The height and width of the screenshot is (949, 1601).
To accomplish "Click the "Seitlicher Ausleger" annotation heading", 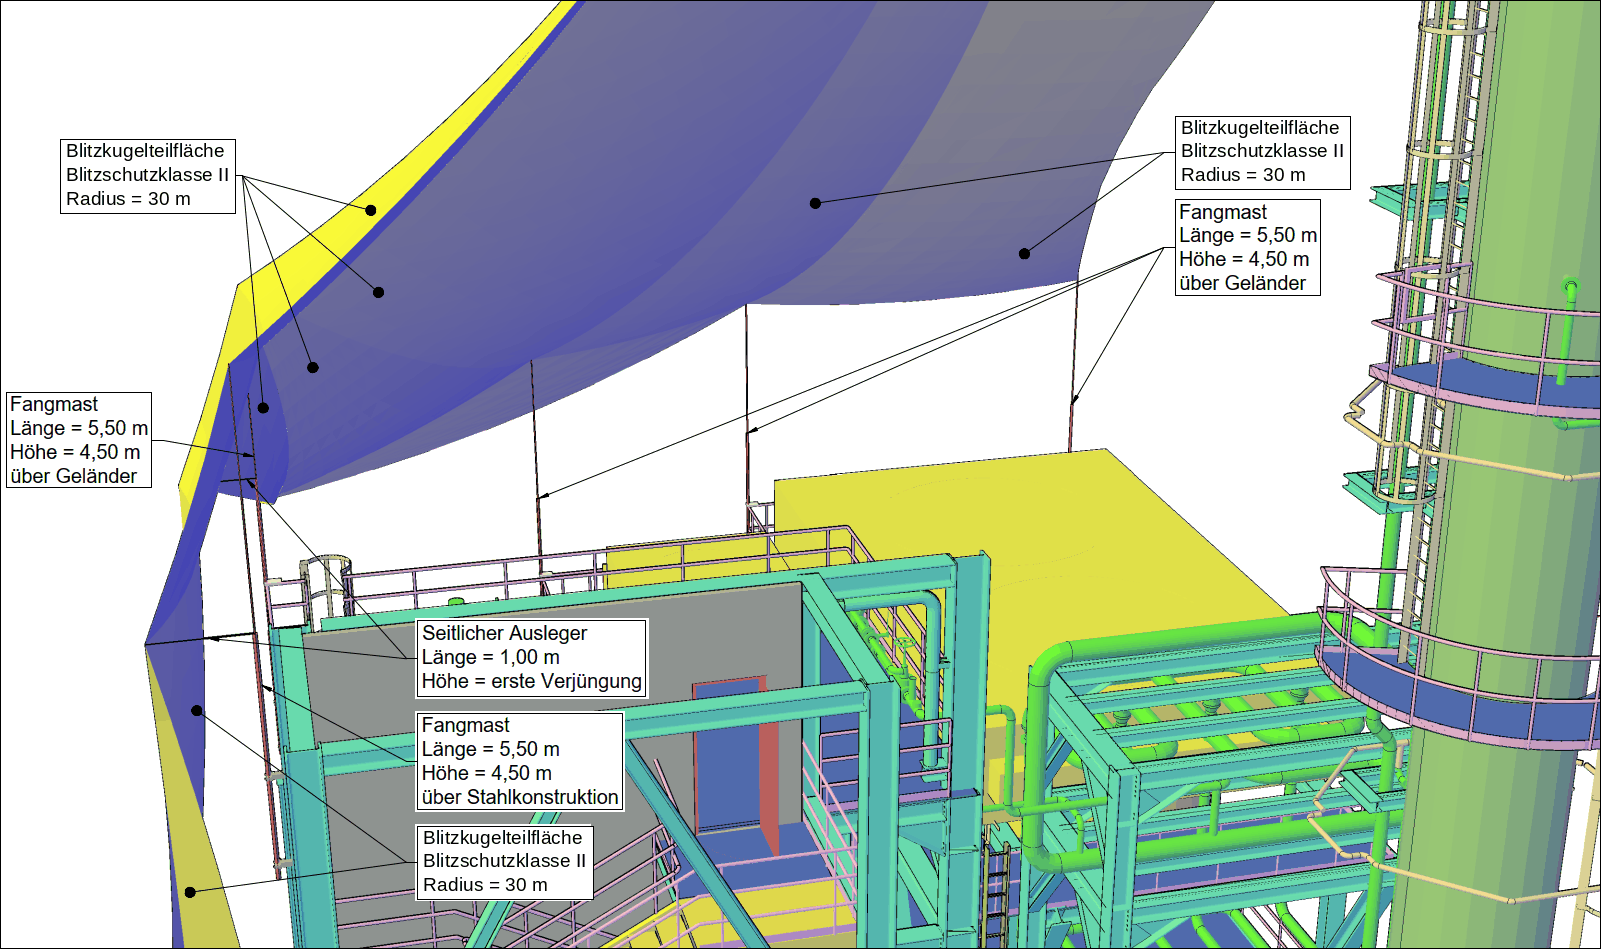I will [504, 633].
